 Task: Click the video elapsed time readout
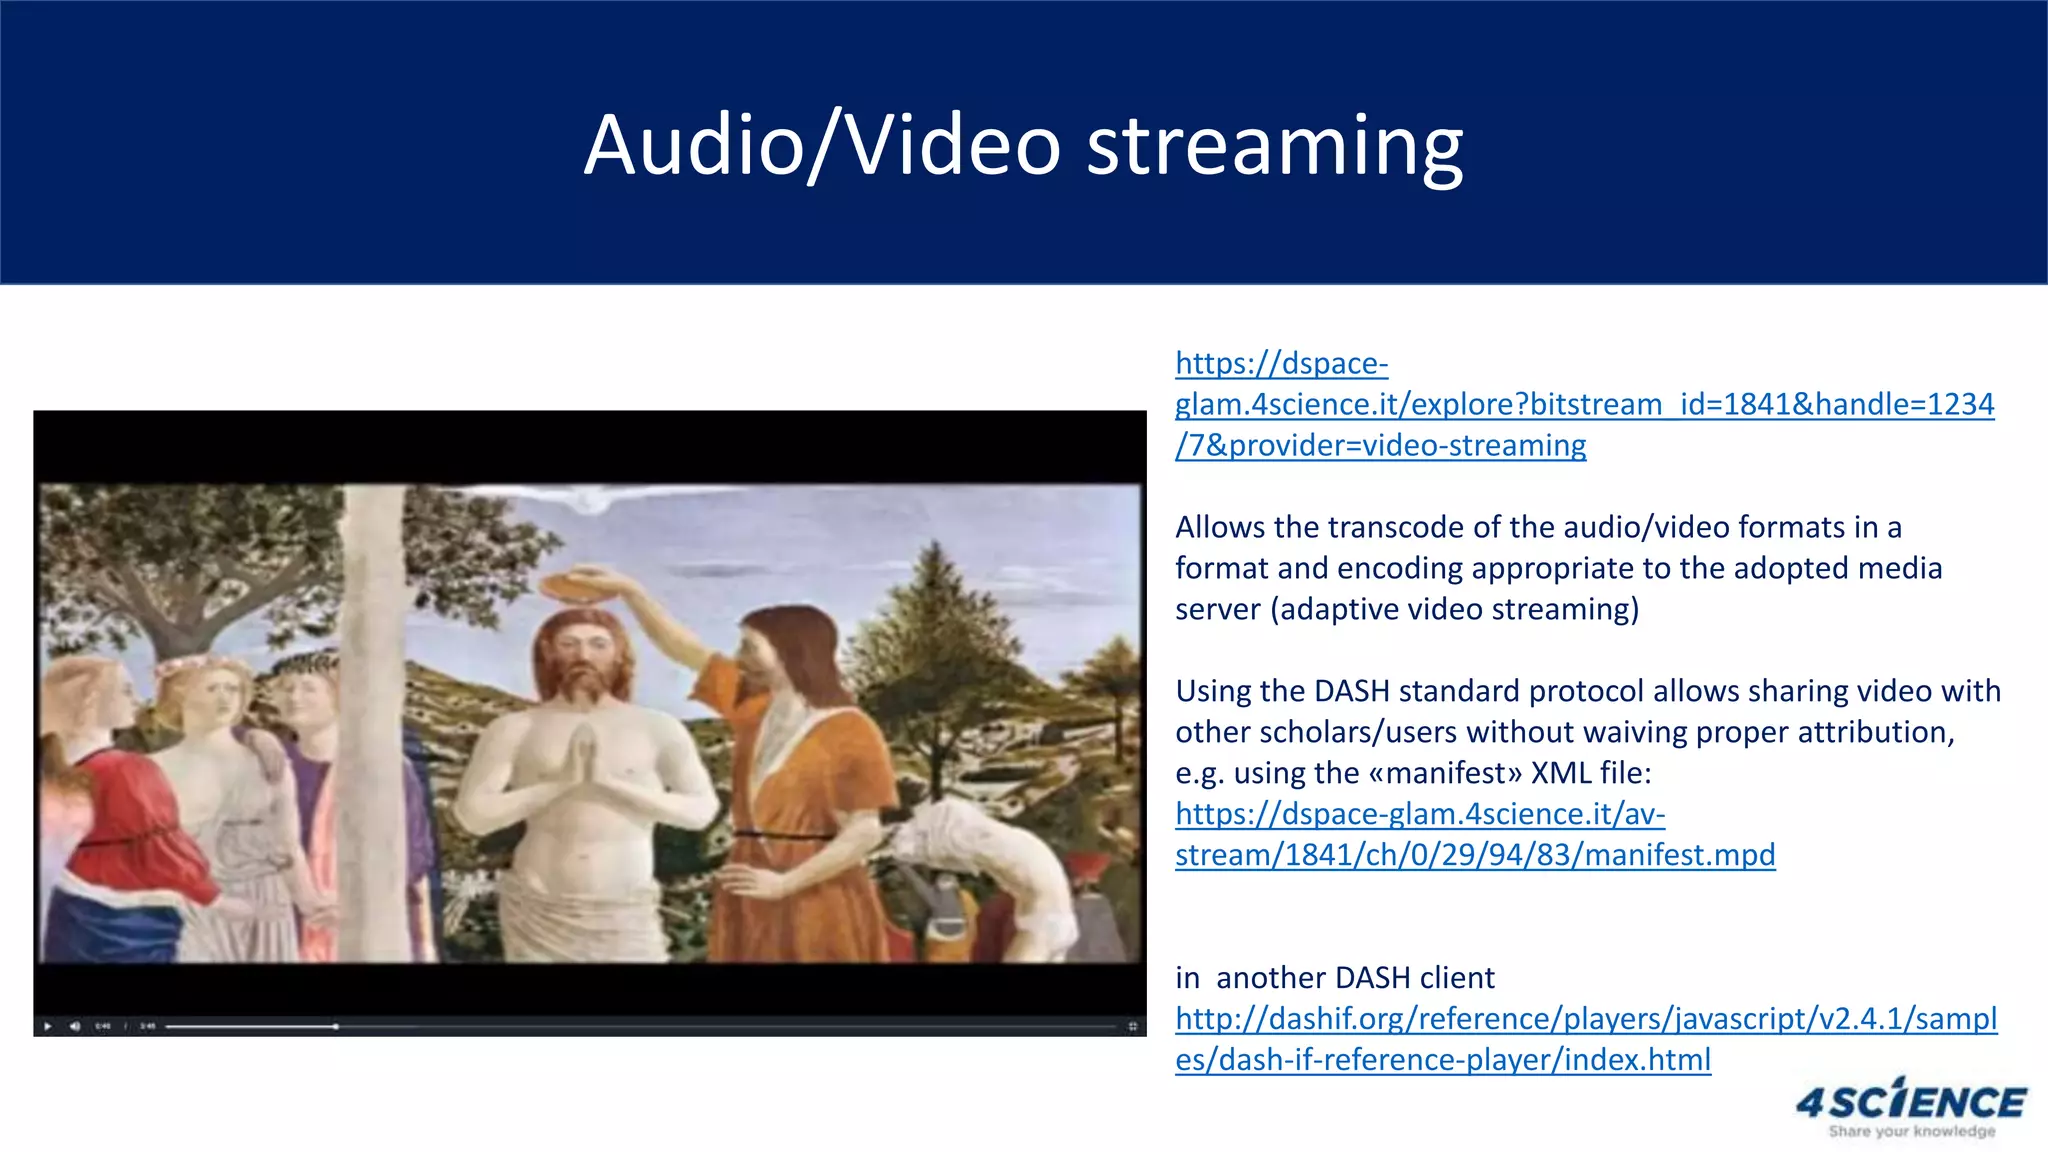click(x=103, y=1026)
